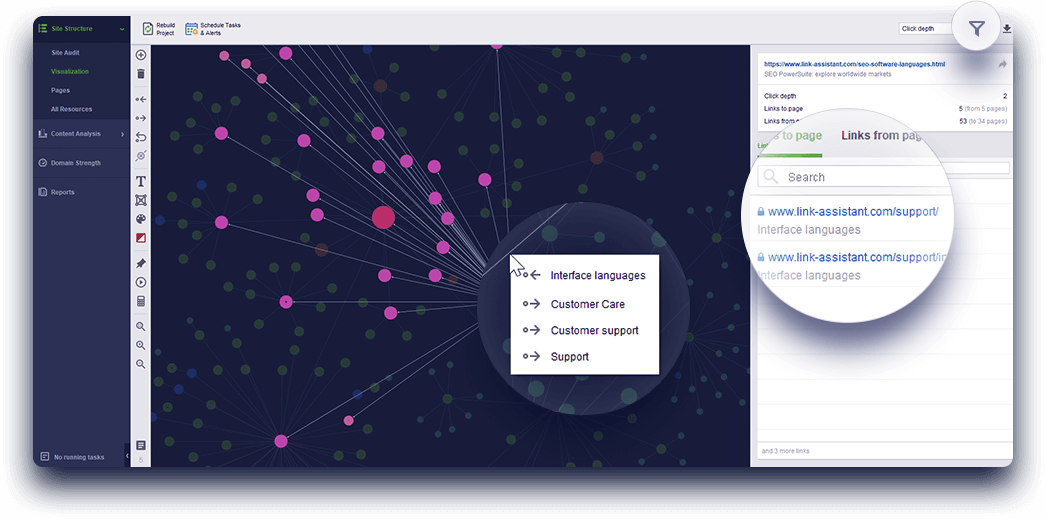Click the add (plus circle) toolbar icon
The image size is (1046, 519).
pos(141,55)
